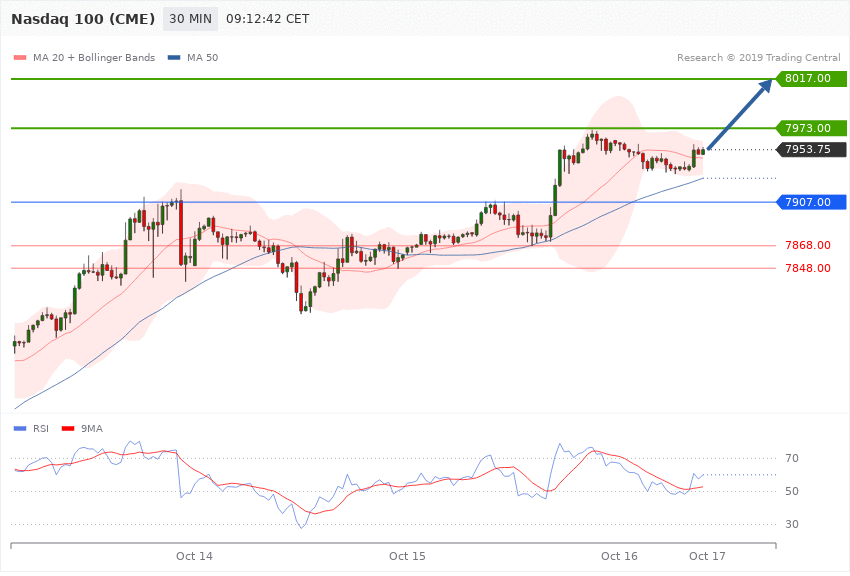This screenshot has width=850, height=576.
Task: Click the MA 50 legend label
Action: [x=202, y=58]
